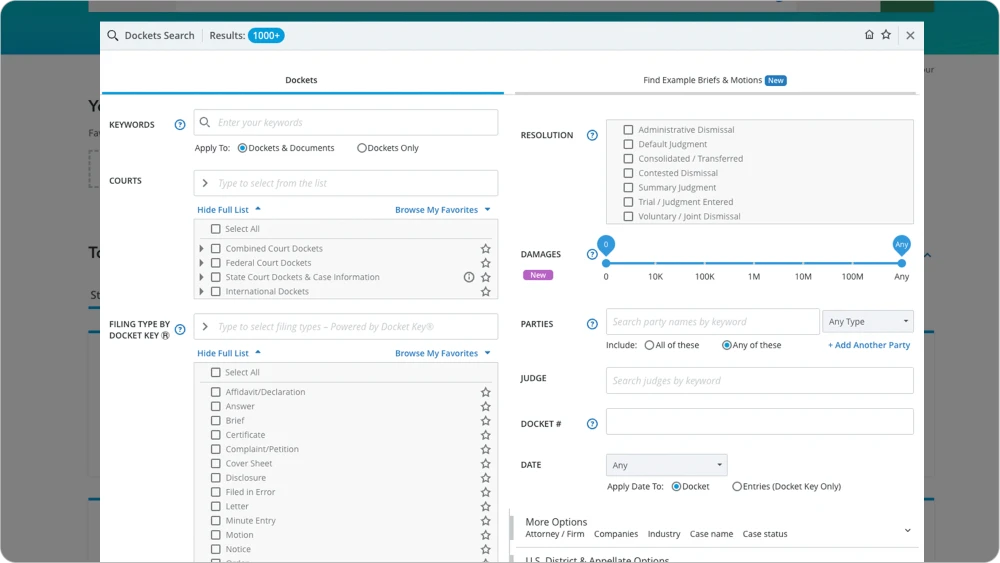Open the Any Type party dropdown

(868, 322)
